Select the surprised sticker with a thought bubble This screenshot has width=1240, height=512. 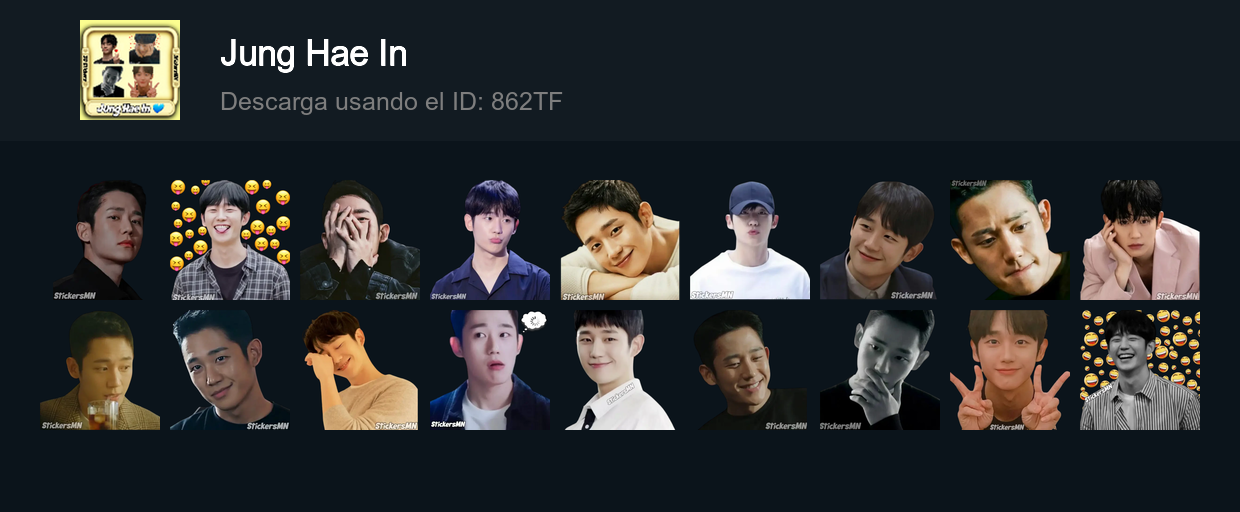click(490, 370)
